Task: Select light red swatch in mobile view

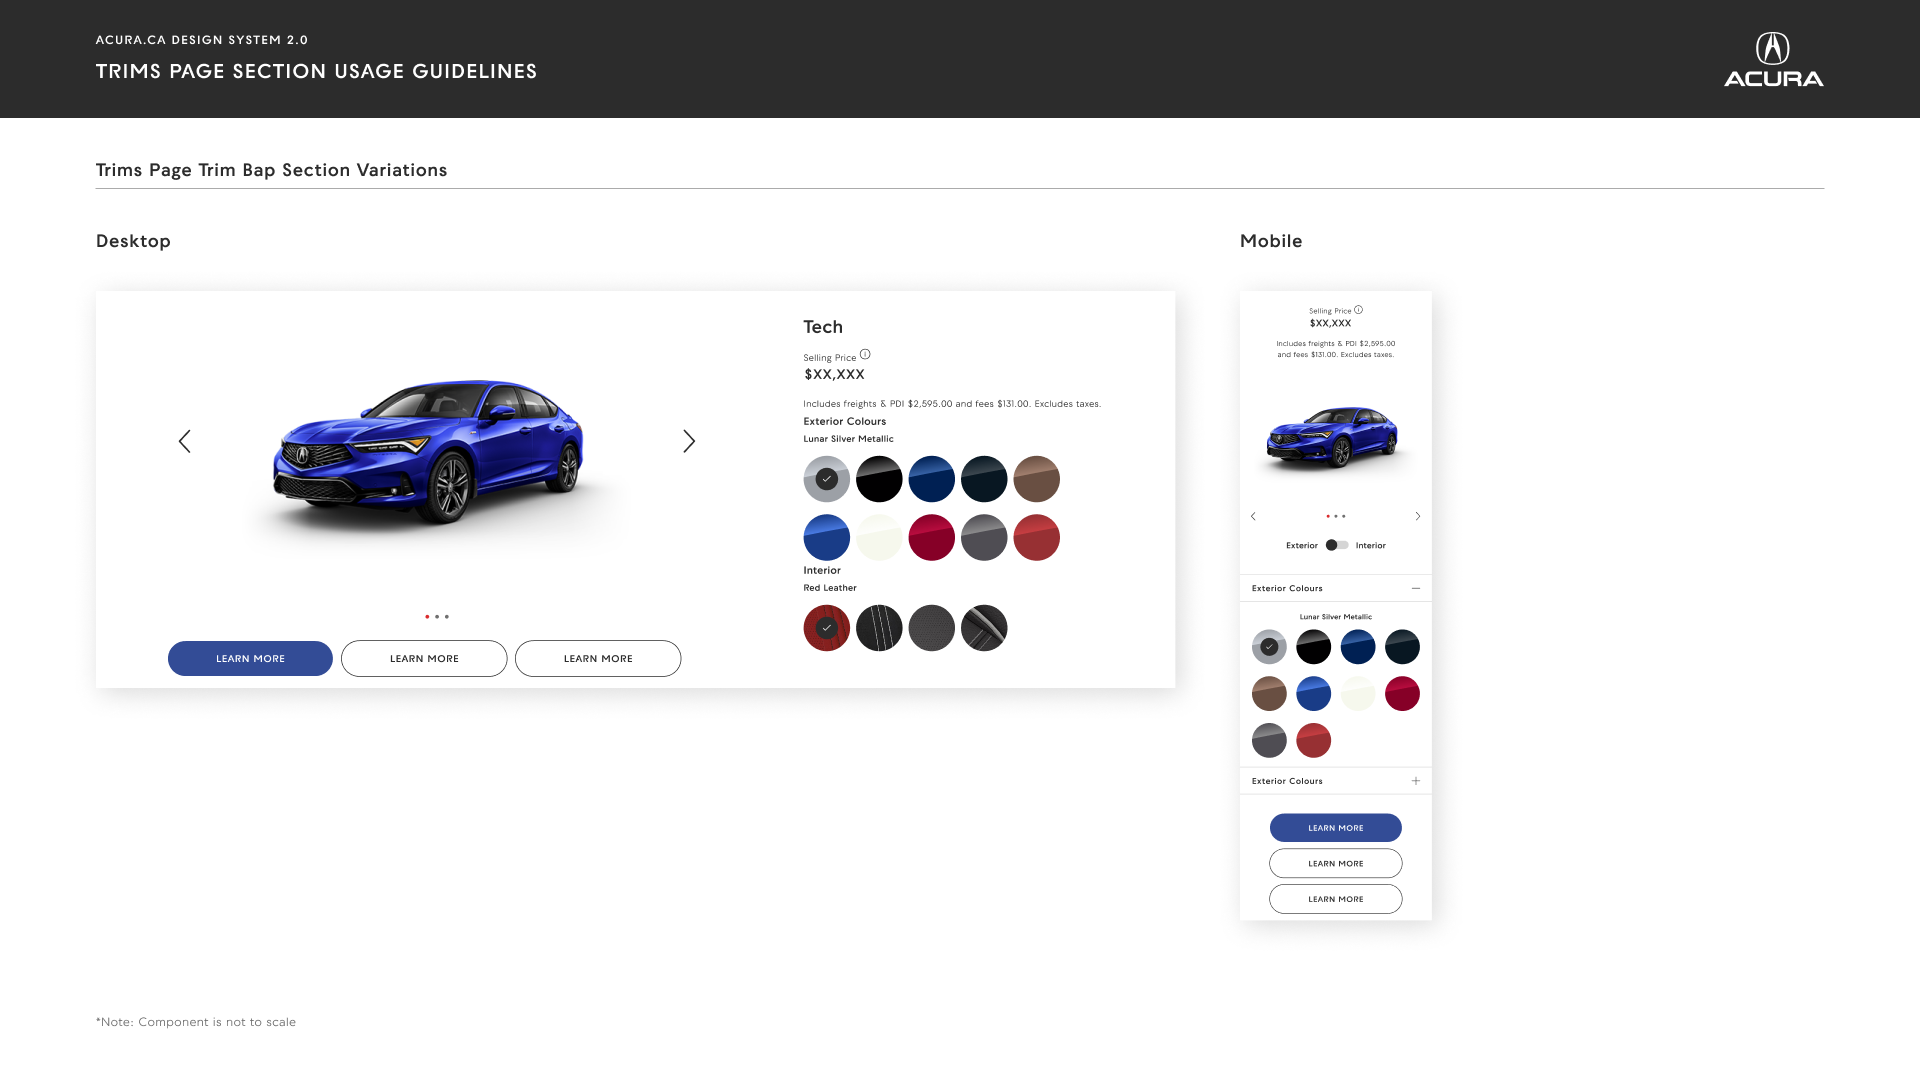Action: tap(1314, 741)
